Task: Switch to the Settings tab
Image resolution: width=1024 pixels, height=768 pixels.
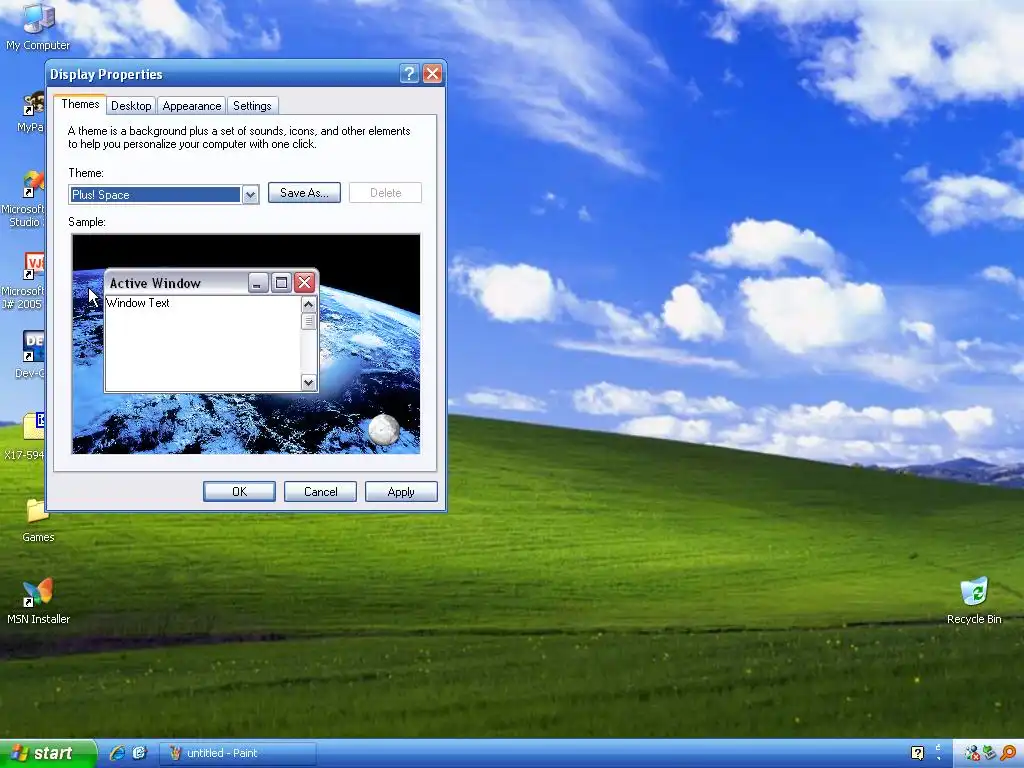Action: (252, 106)
